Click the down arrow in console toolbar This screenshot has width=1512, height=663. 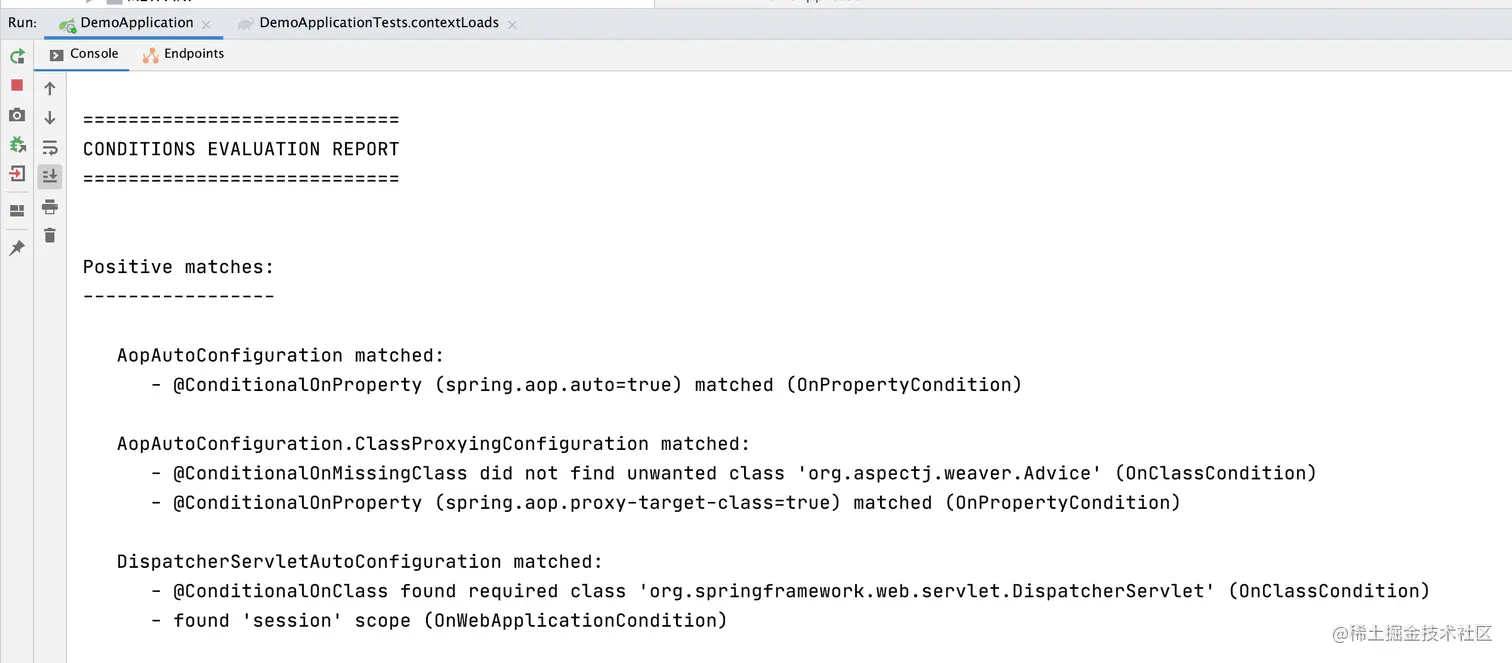click(50, 118)
